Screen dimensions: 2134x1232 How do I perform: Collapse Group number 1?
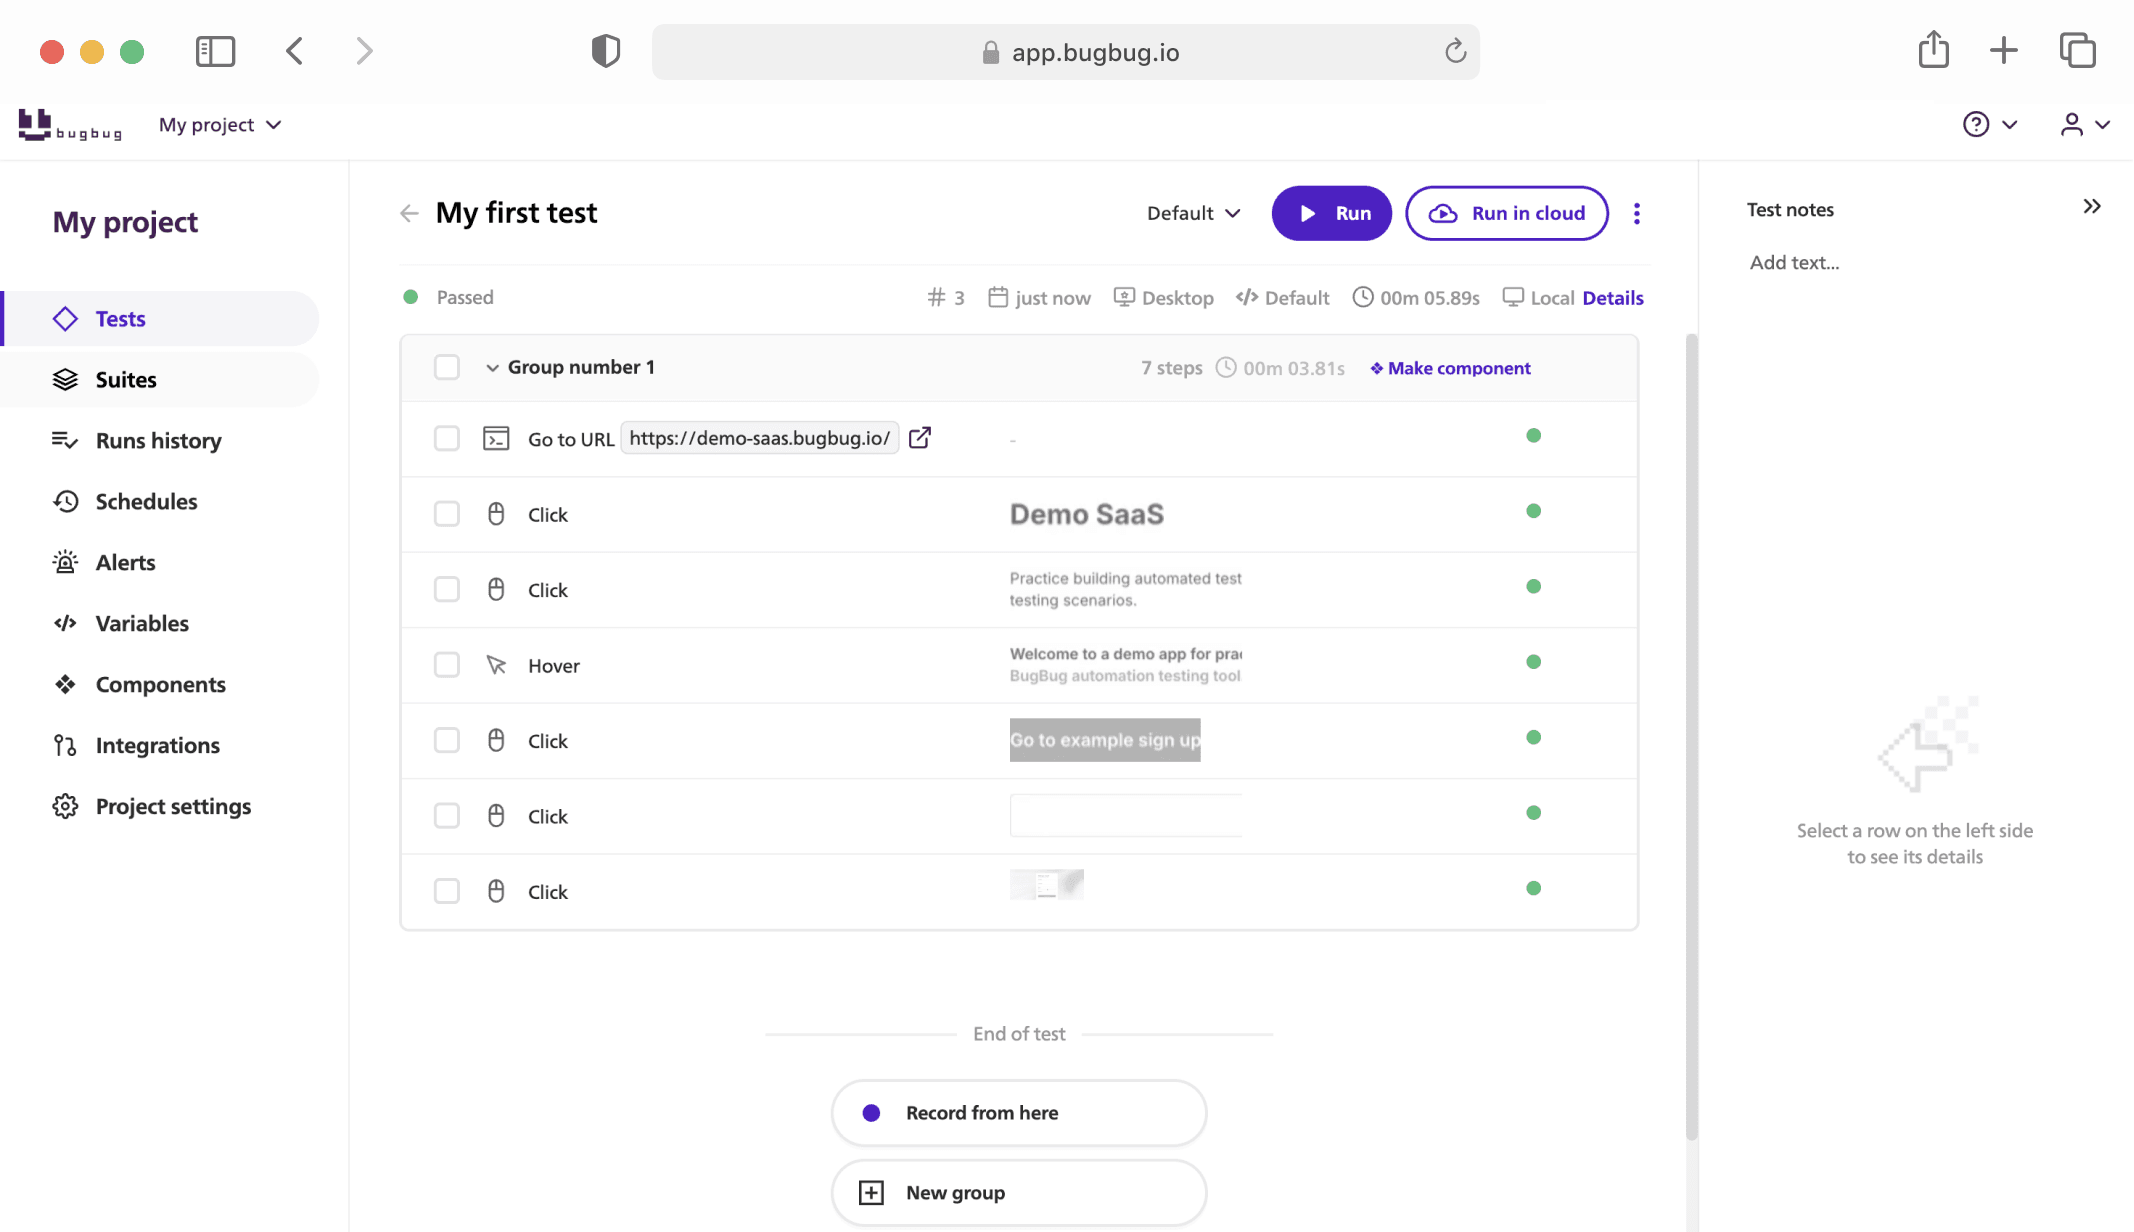tap(492, 367)
